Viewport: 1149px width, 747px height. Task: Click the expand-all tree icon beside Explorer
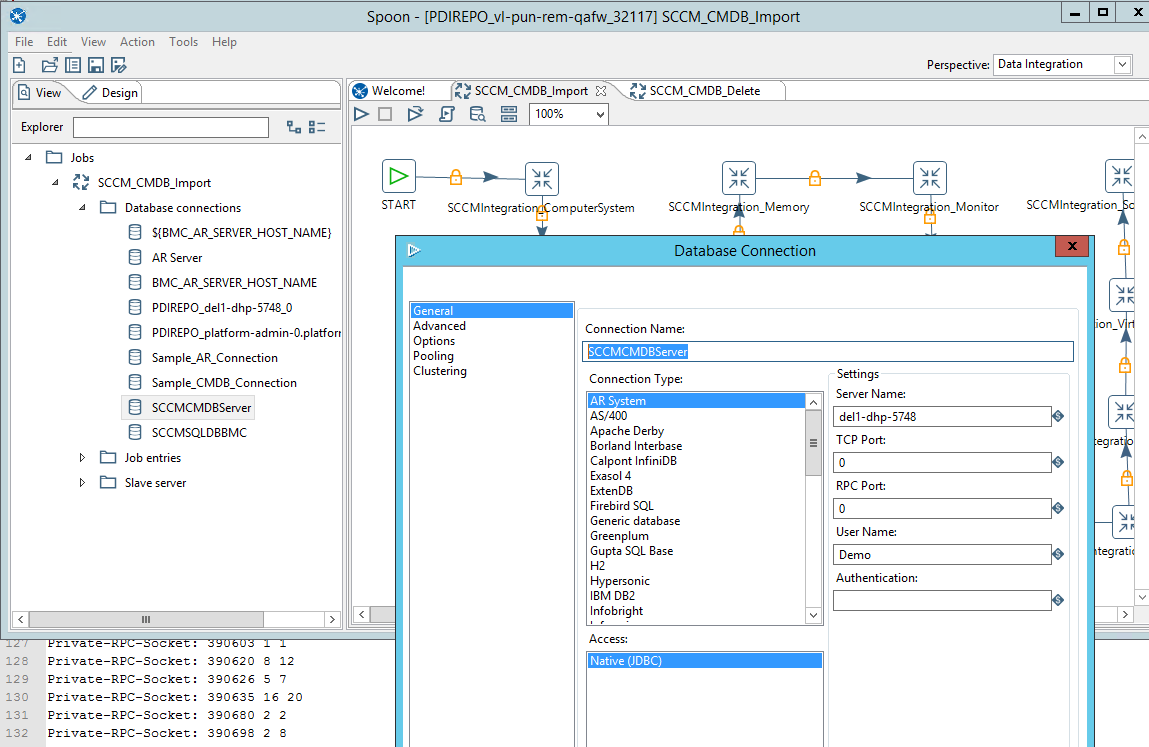(x=293, y=127)
